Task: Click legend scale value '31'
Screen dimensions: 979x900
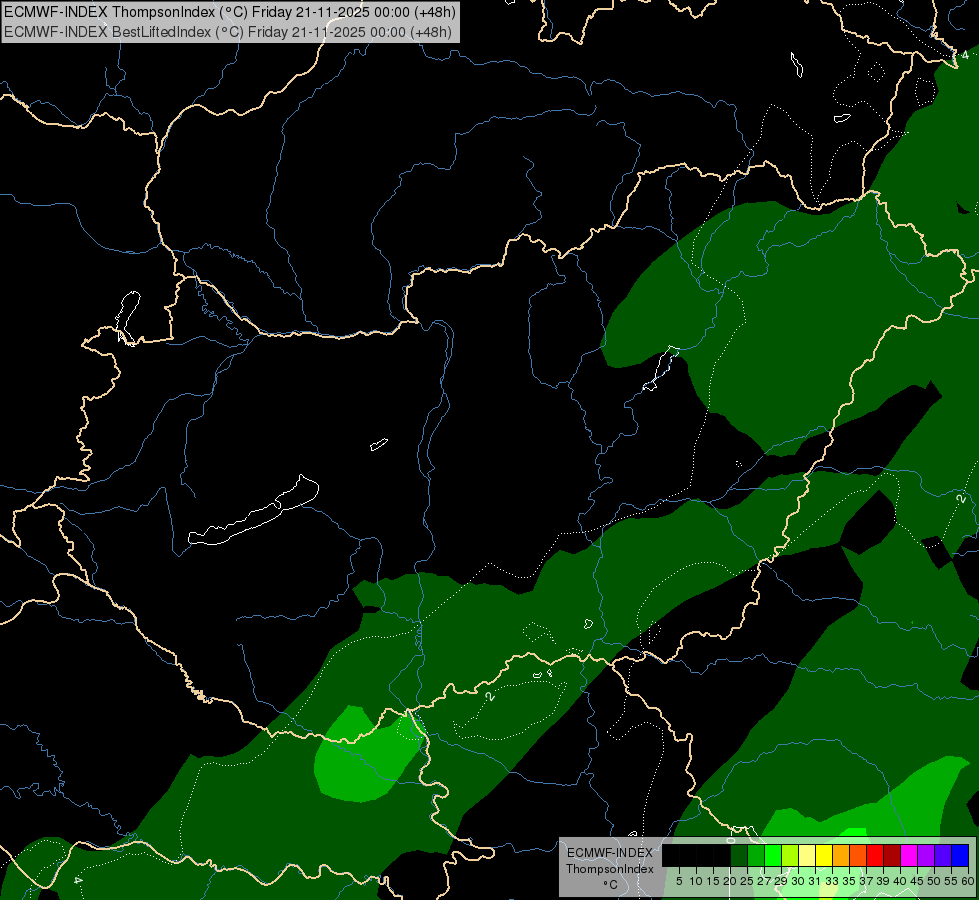Action: [815, 881]
